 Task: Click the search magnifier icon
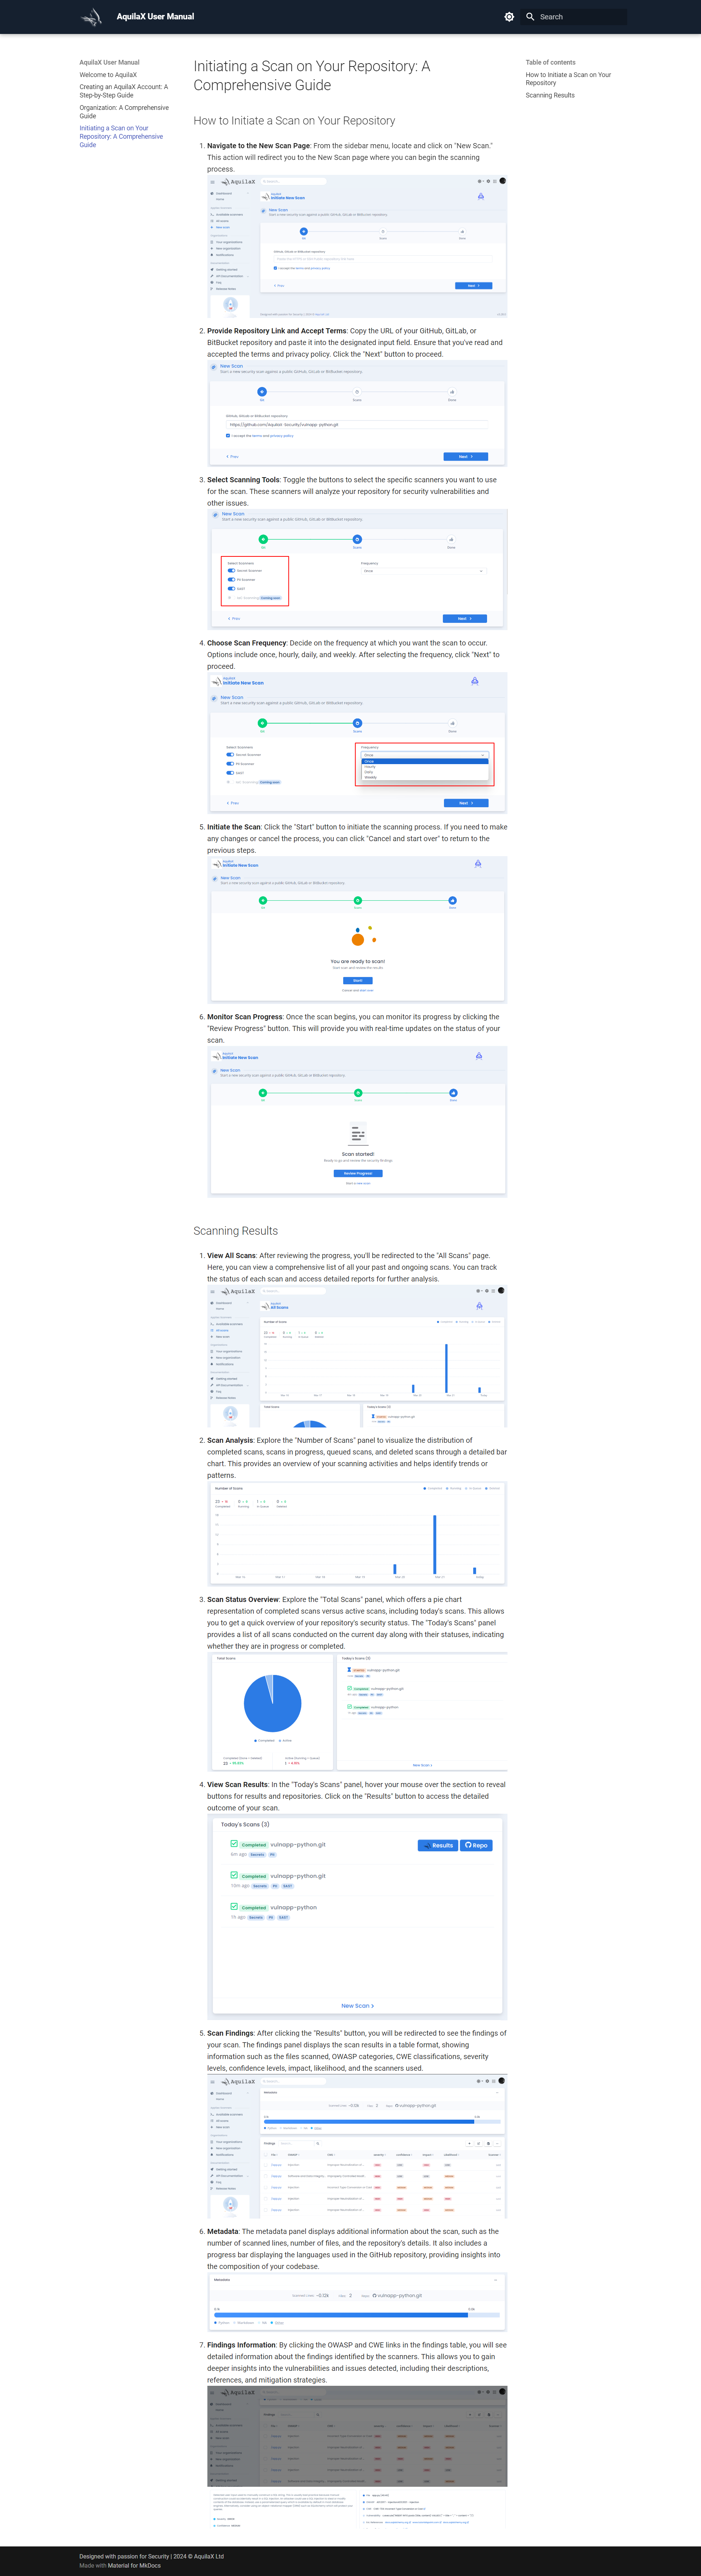point(530,17)
